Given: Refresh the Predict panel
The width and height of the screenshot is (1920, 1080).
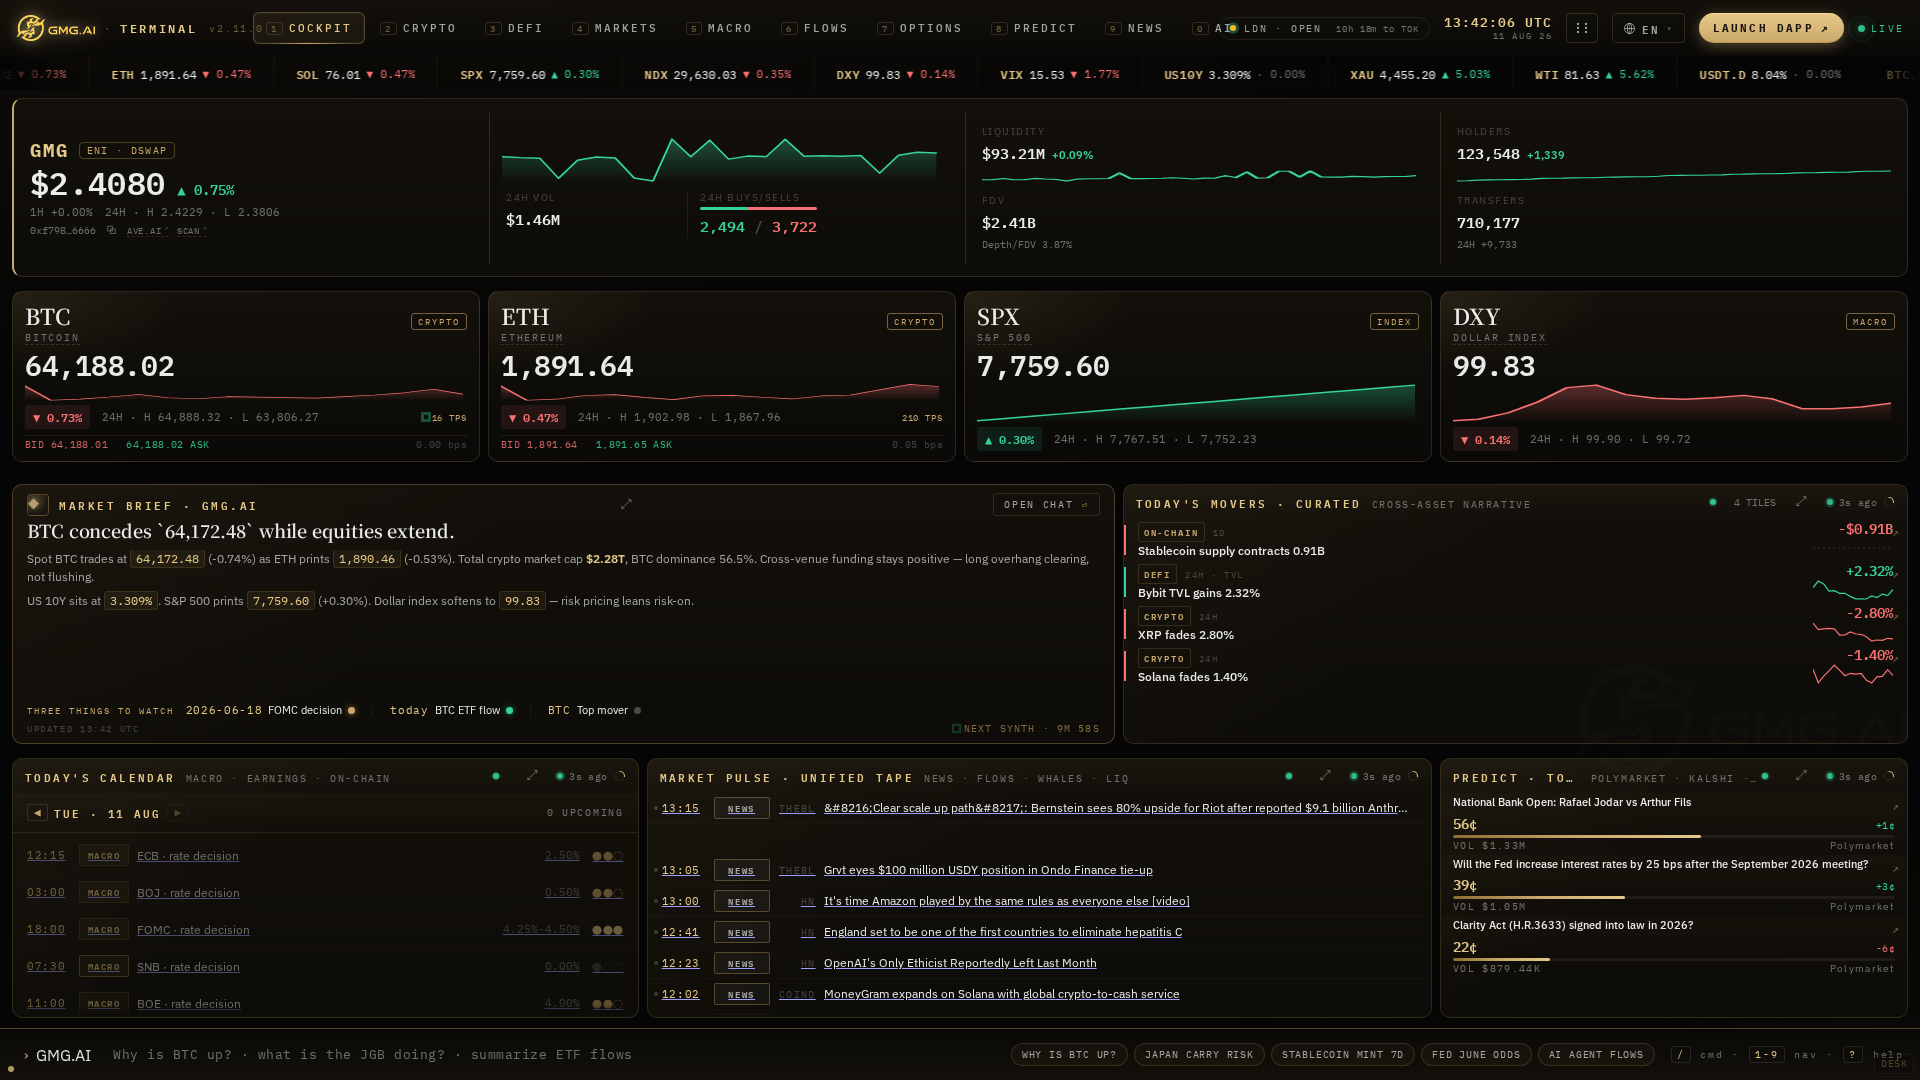Looking at the screenshot, I should pos(1890,776).
